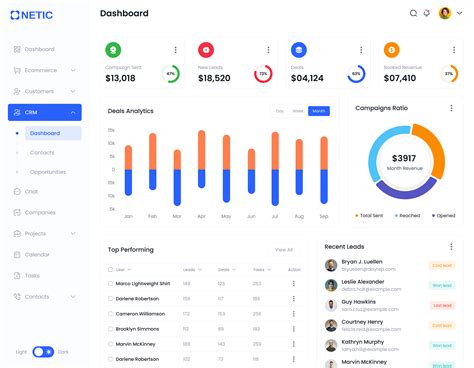Open Courtney Henry lead entry
This screenshot has height=368, width=474.
390,325
